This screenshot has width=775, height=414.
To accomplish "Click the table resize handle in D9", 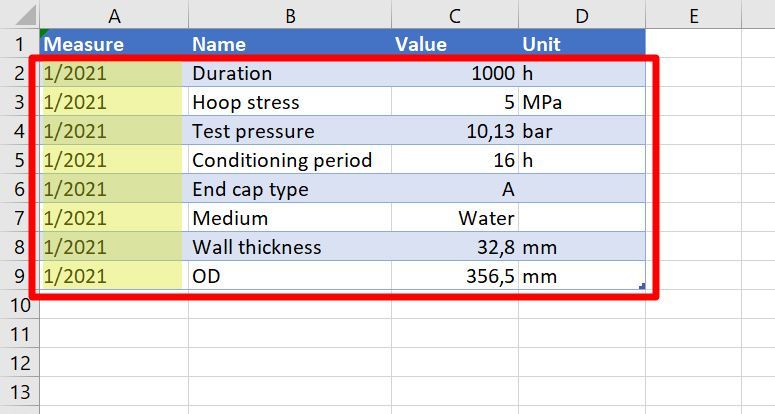I will click(x=642, y=286).
